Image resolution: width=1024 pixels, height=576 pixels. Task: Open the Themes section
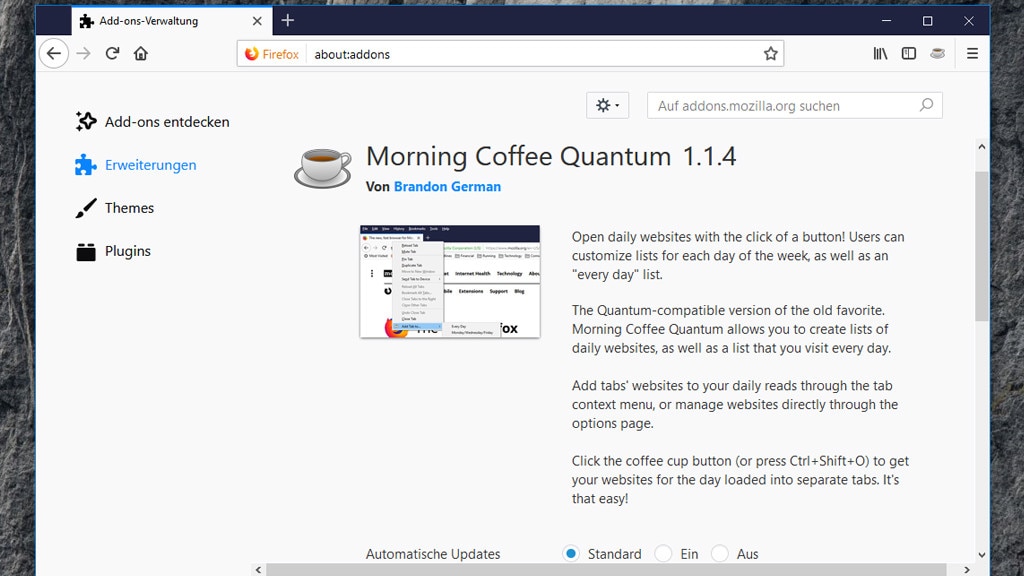[x=115, y=208]
